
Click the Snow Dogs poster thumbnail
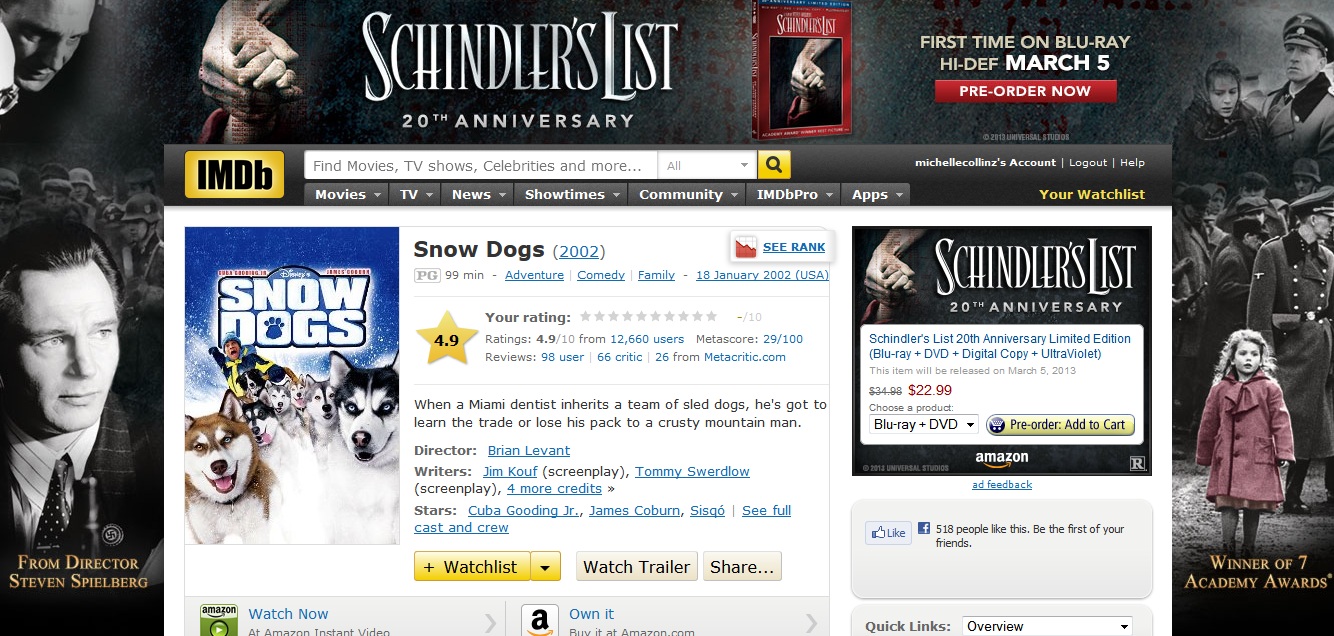292,386
